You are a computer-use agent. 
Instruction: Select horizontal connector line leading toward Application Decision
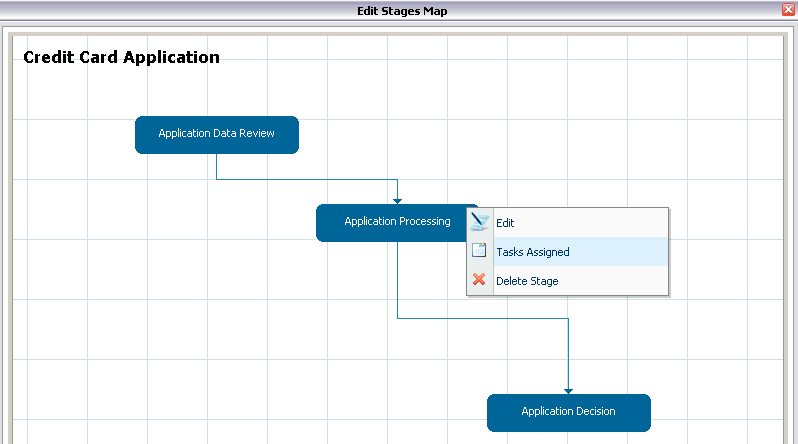pyautogui.click(x=480, y=319)
